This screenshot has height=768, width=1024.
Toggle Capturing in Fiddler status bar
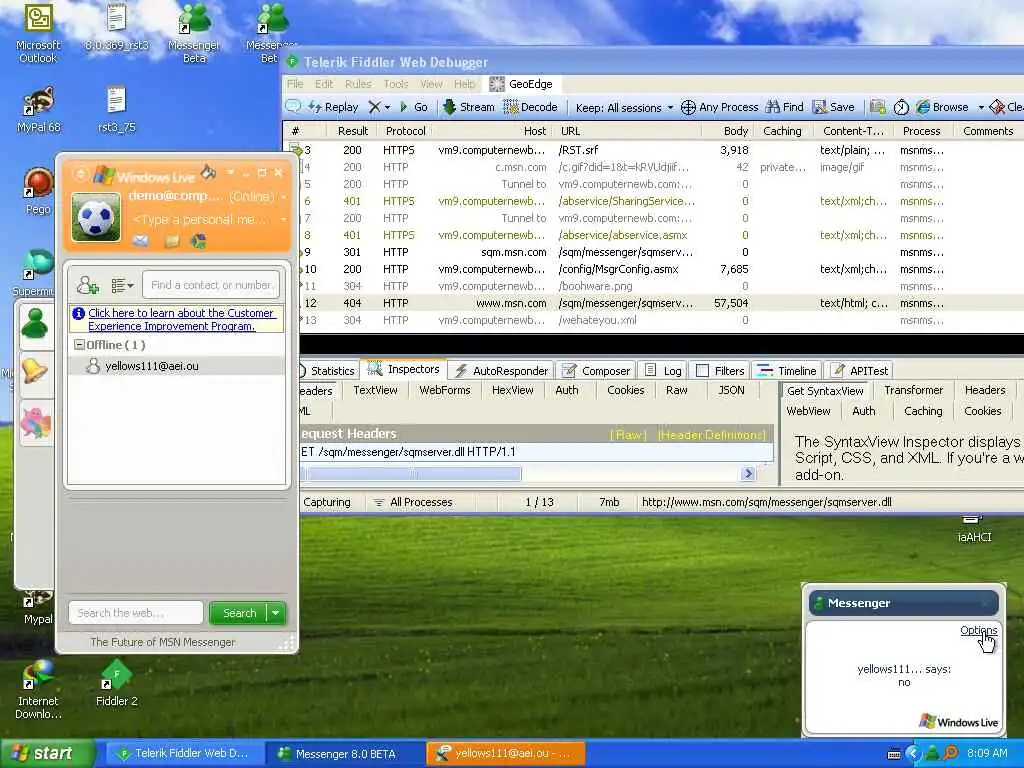point(327,502)
